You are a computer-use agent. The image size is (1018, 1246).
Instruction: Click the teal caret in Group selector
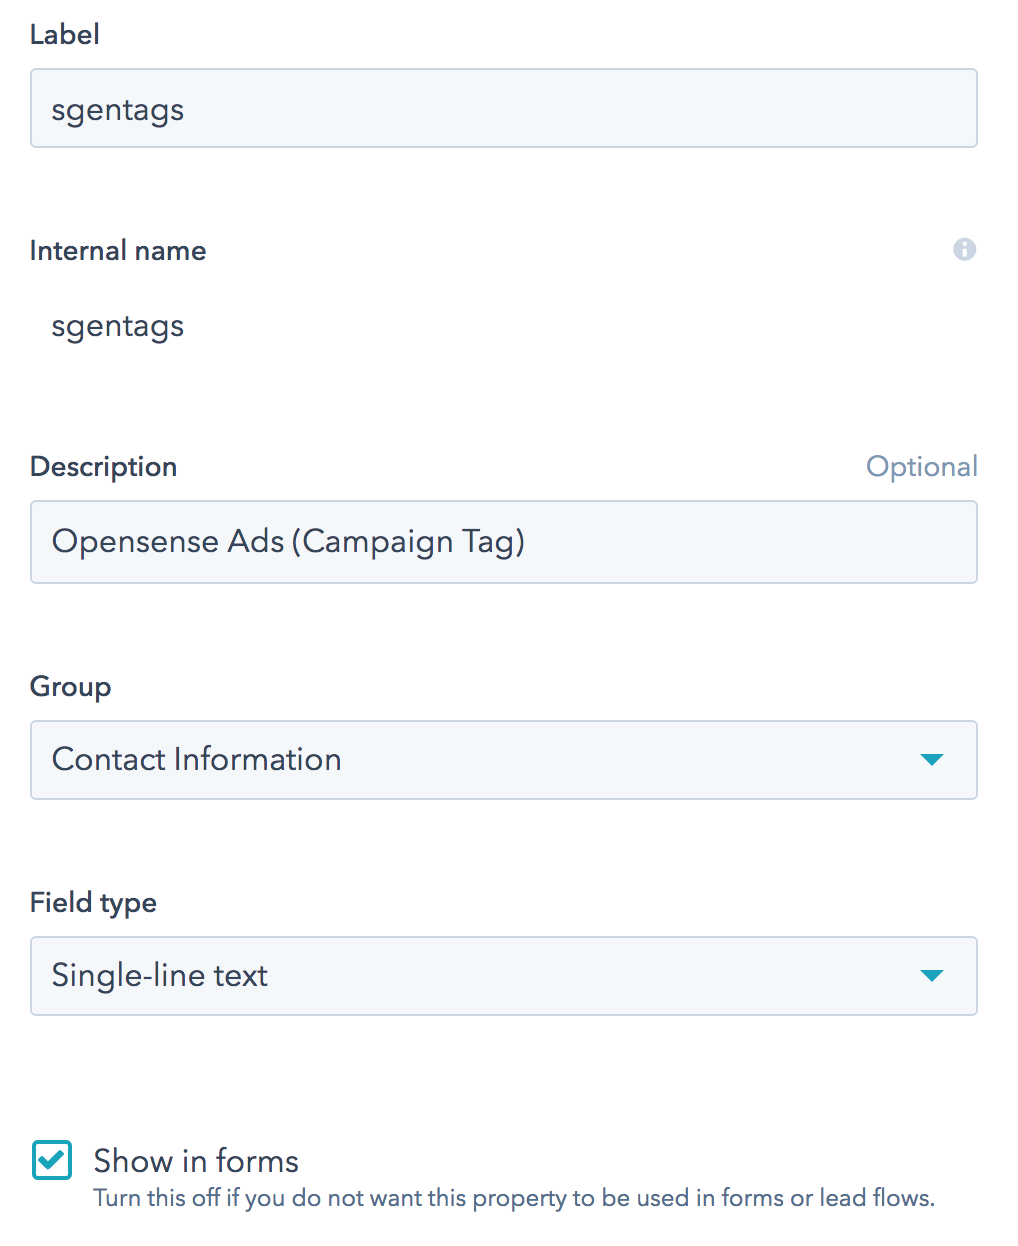pos(931,760)
